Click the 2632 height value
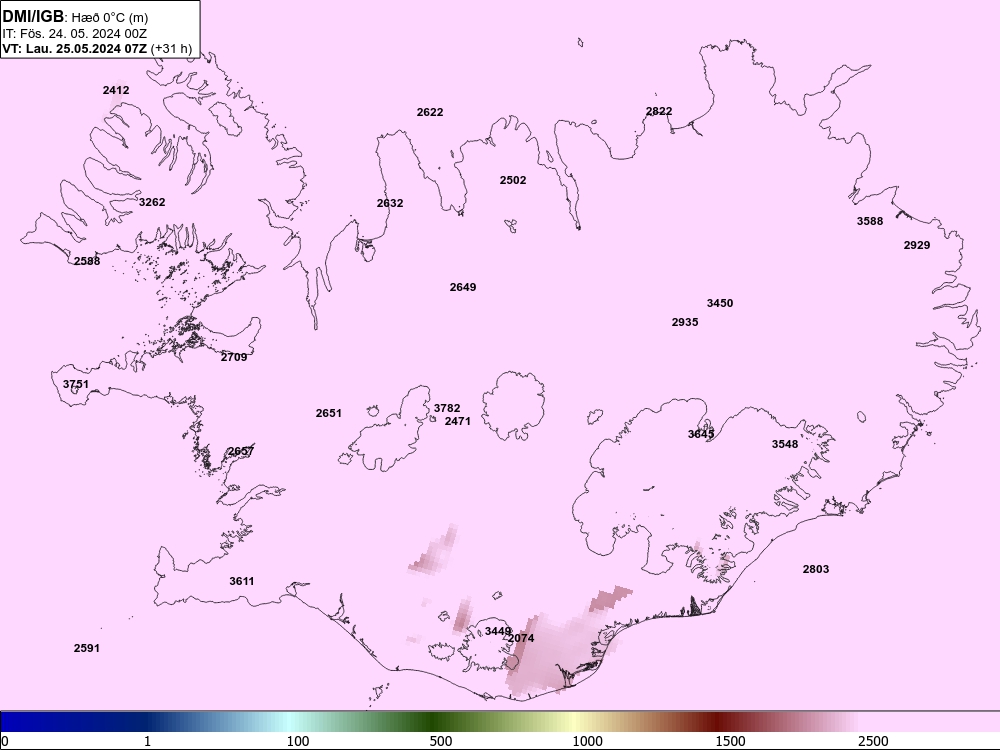The height and width of the screenshot is (750, 1000). (x=390, y=203)
